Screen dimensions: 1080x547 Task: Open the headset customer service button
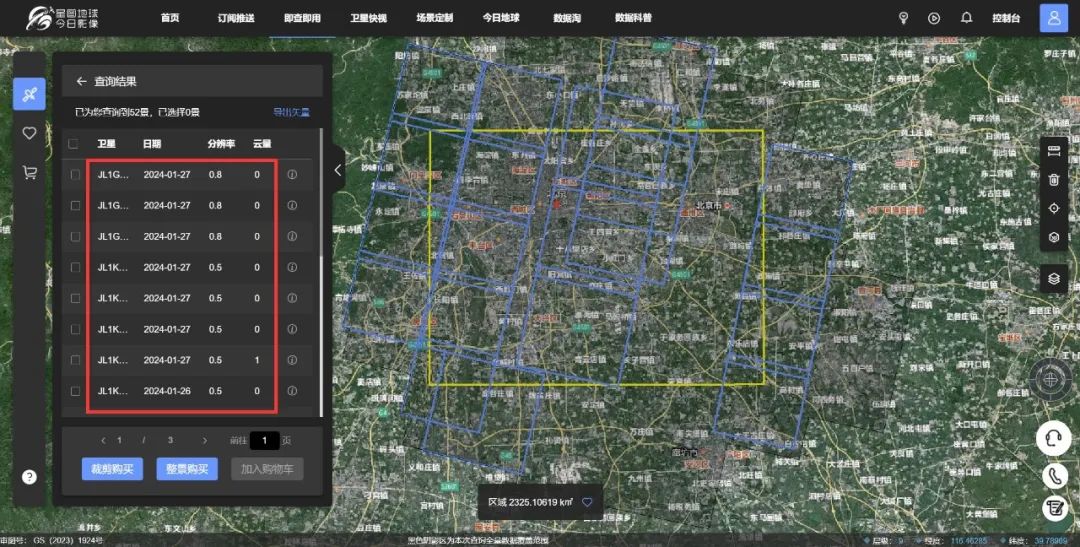tap(1054, 438)
